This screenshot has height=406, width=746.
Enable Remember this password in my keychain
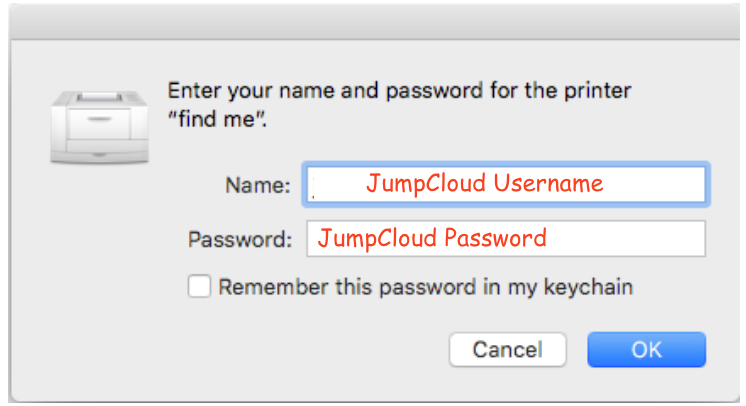click(x=199, y=287)
